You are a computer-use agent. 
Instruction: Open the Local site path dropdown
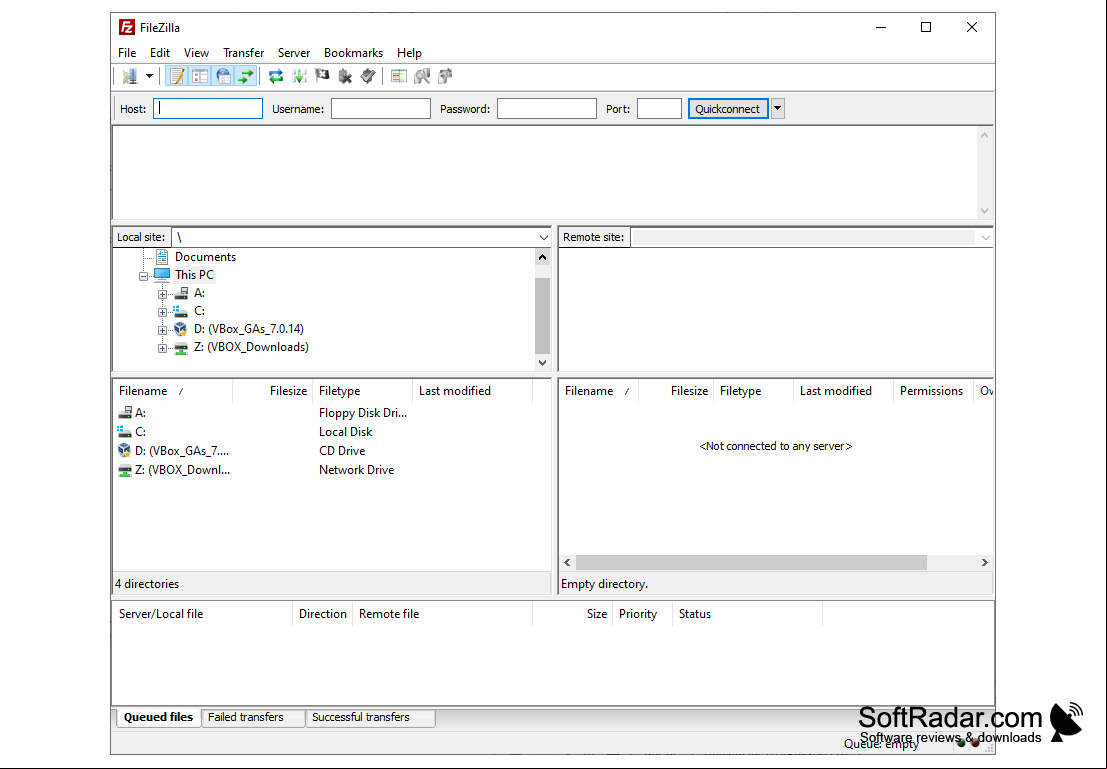point(543,238)
